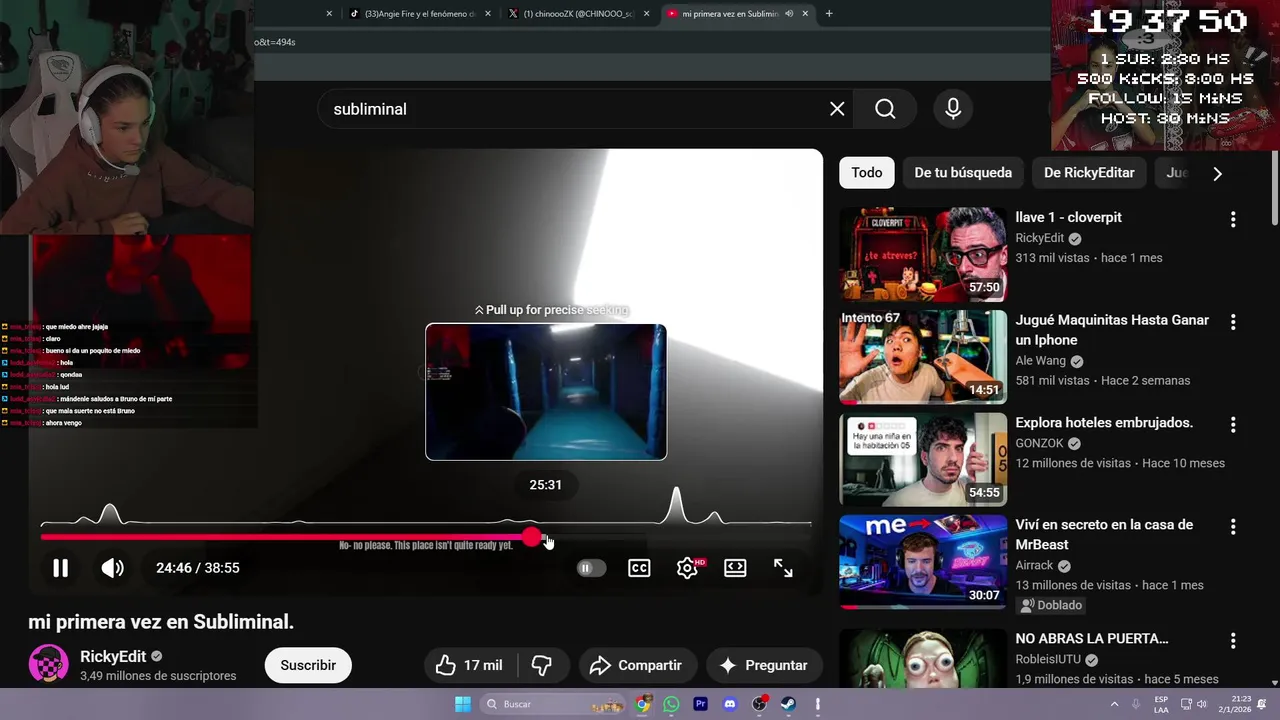Clear the search box text

coord(837,109)
